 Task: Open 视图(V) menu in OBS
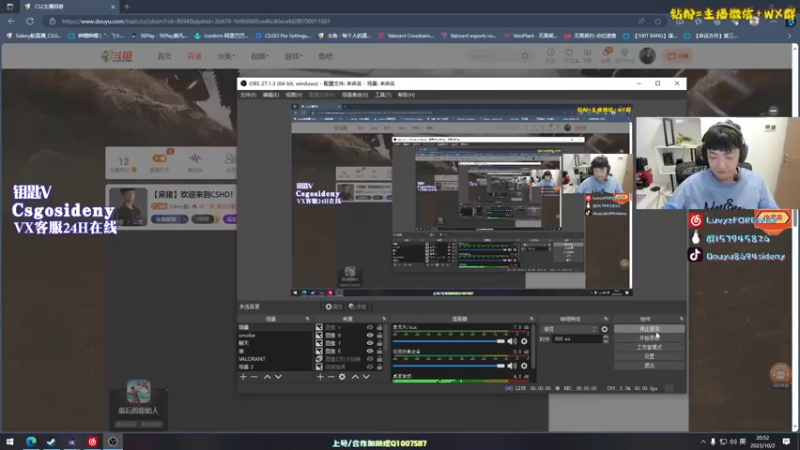coord(293,95)
